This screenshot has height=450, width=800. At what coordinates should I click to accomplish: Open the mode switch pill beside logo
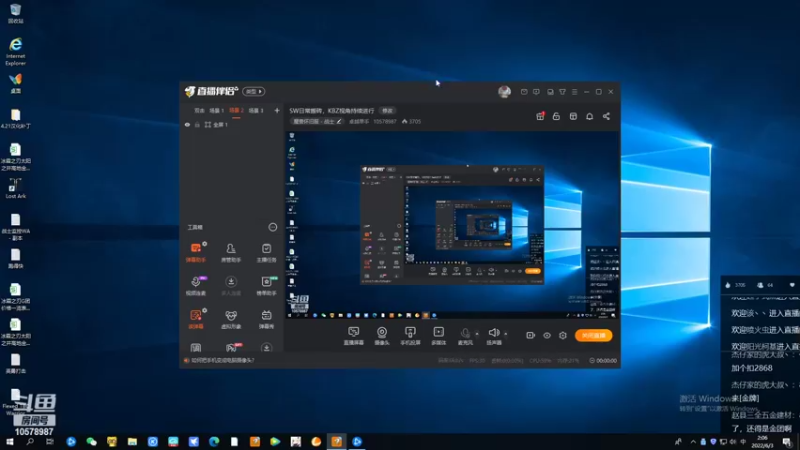point(254,91)
